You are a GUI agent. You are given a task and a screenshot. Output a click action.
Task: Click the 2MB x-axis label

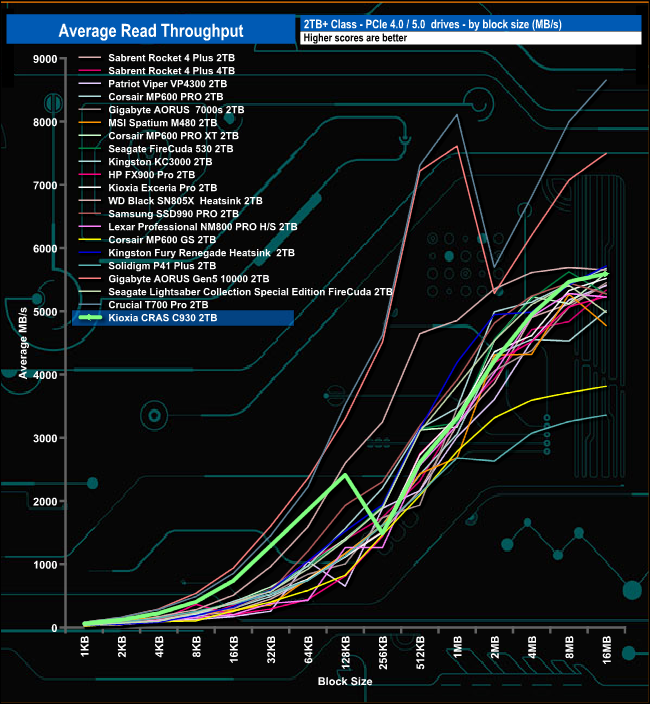(495, 647)
